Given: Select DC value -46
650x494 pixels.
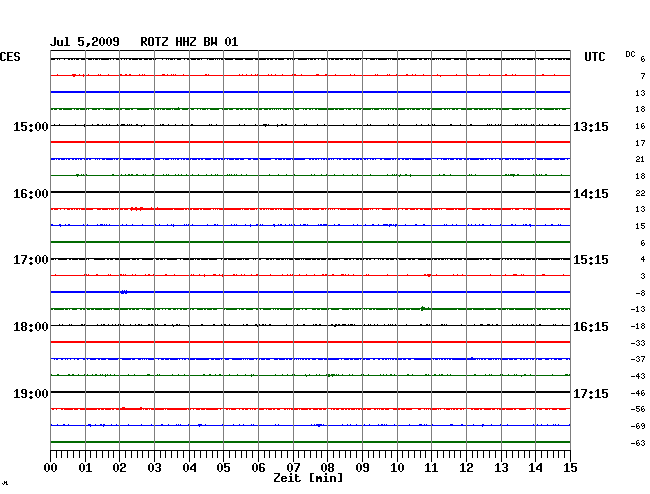Looking at the screenshot, I should click(638, 393).
